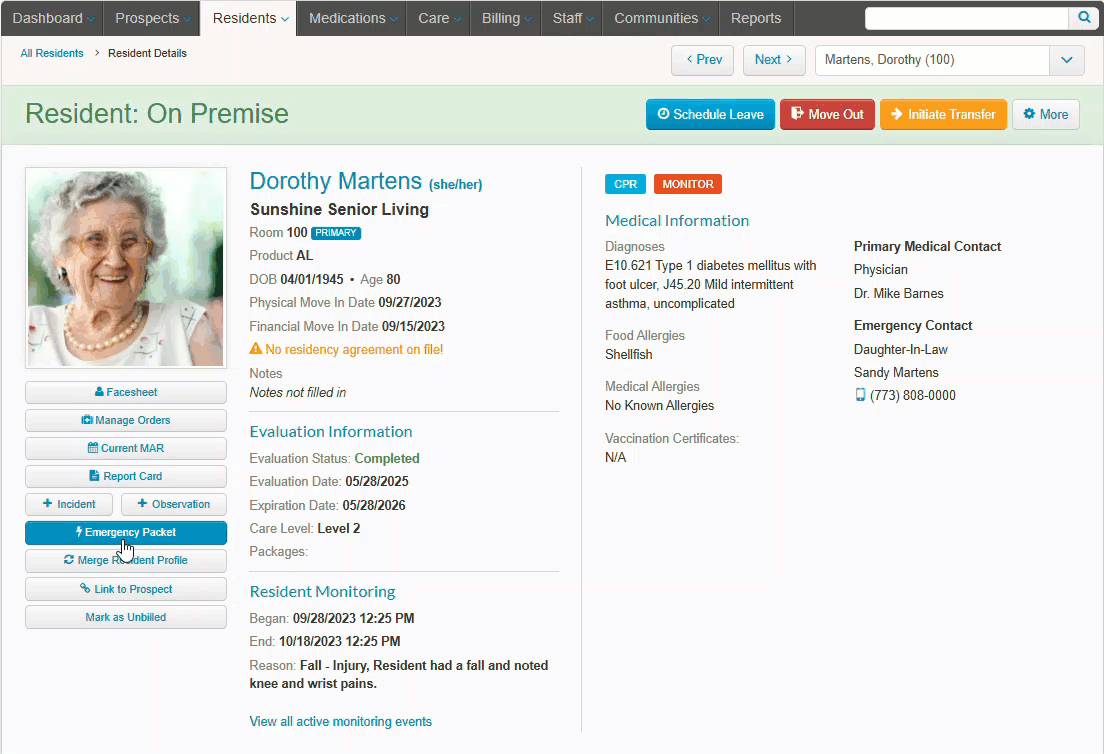The height and width of the screenshot is (754, 1104).
Task: Open the More actions button
Action: click(1046, 114)
